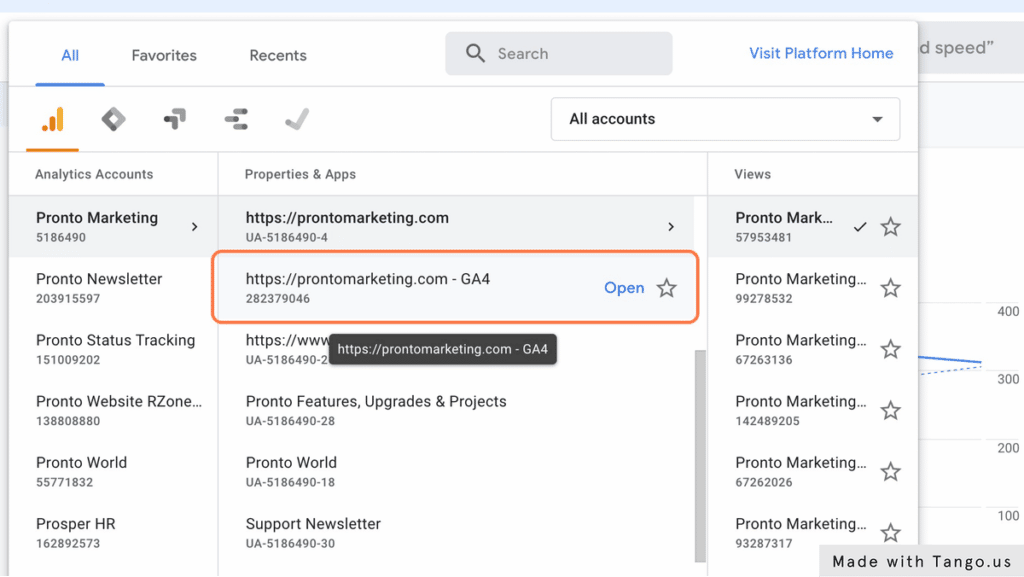Viewport: 1024px width, 577px height.
Task: Switch to the Tag Manager product icon
Action: 114,119
